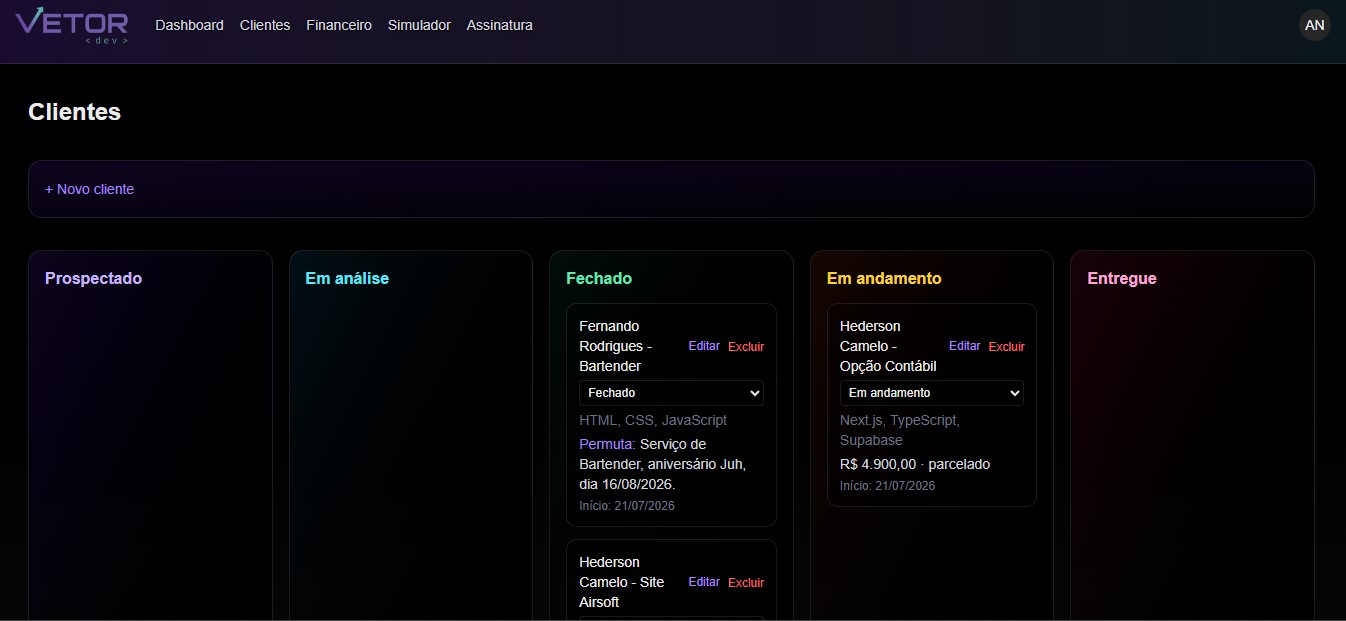Click the Clientes page title

[75, 112]
